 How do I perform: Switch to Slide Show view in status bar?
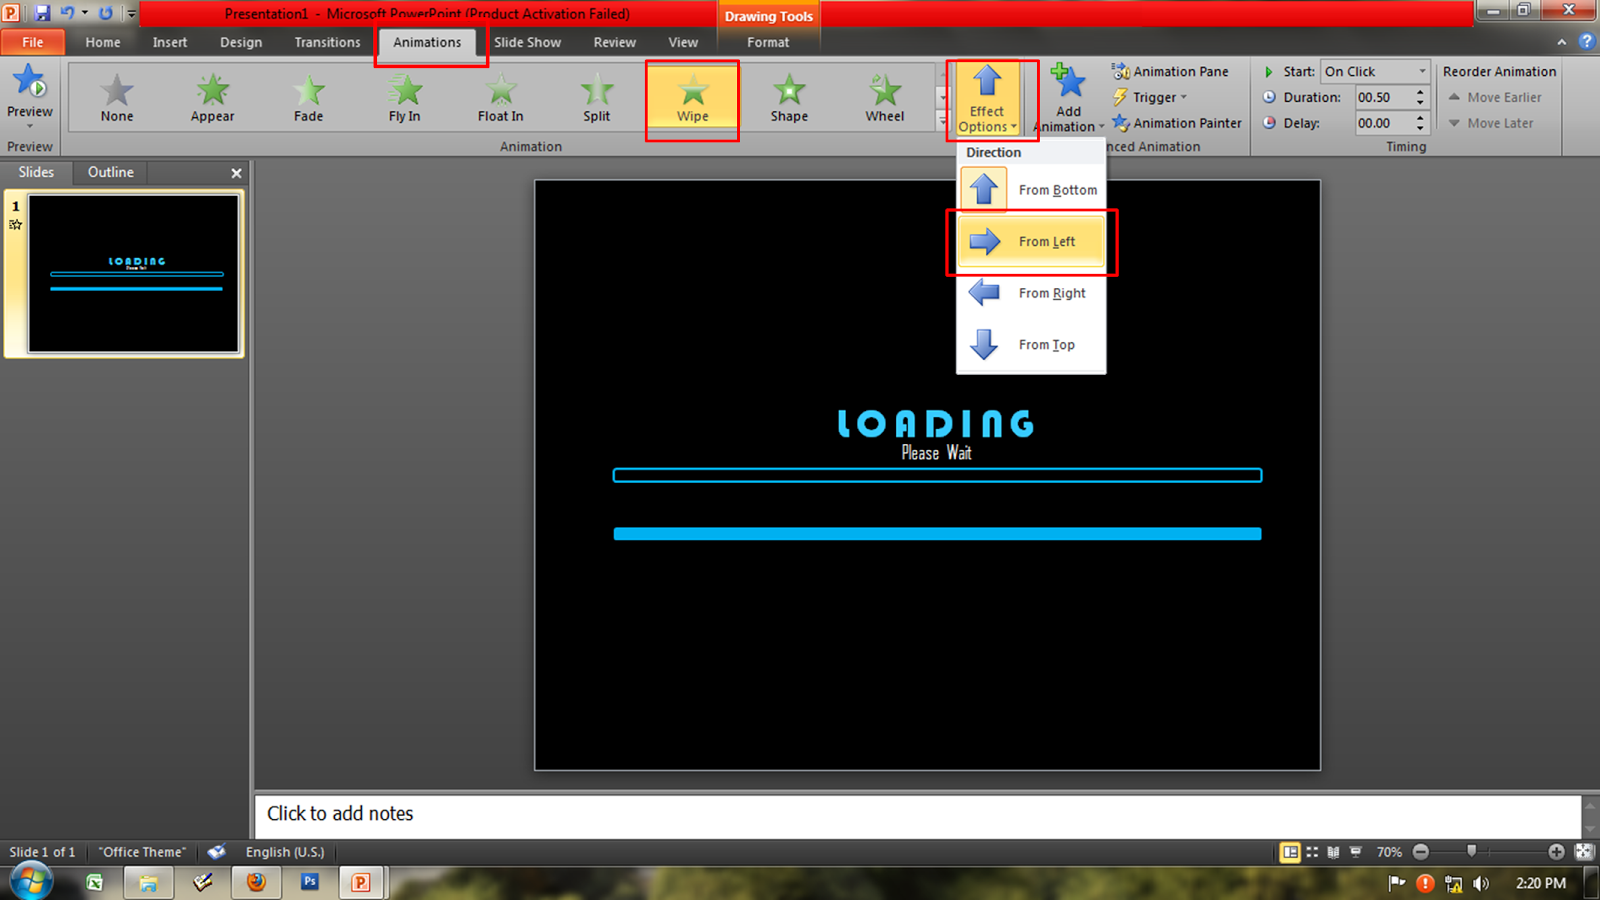tap(1356, 851)
